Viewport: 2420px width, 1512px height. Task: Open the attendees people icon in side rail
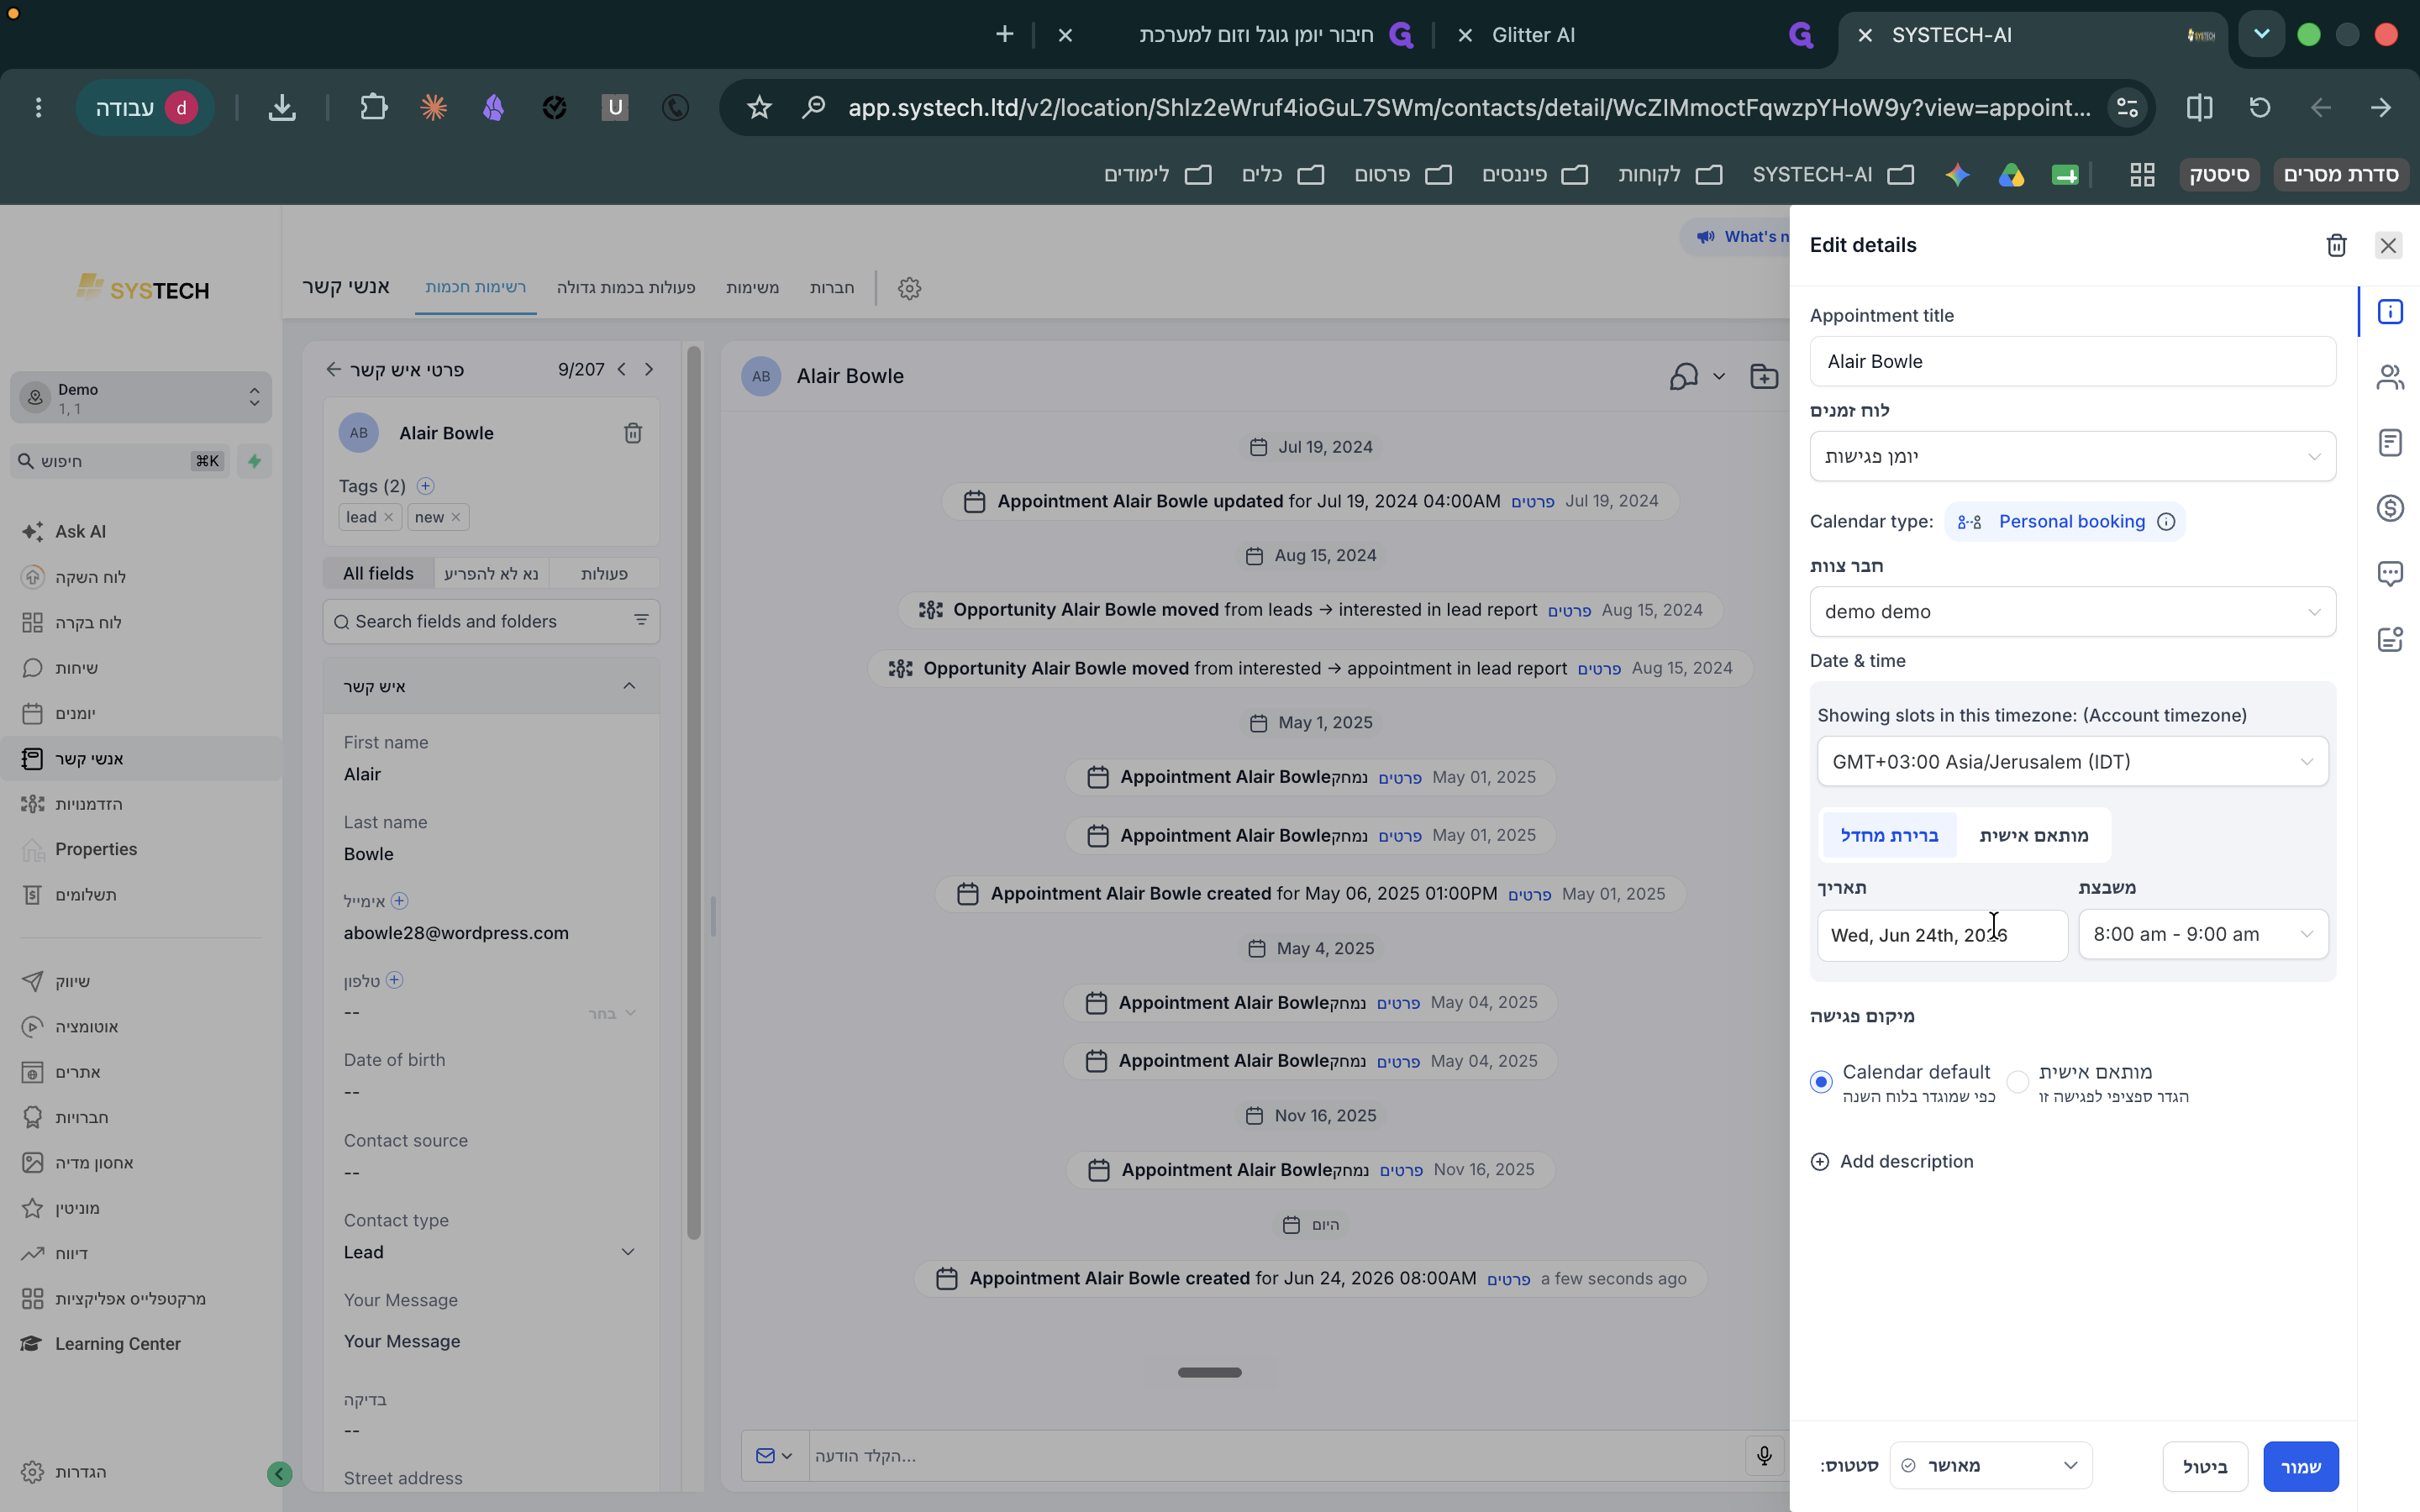point(2390,377)
